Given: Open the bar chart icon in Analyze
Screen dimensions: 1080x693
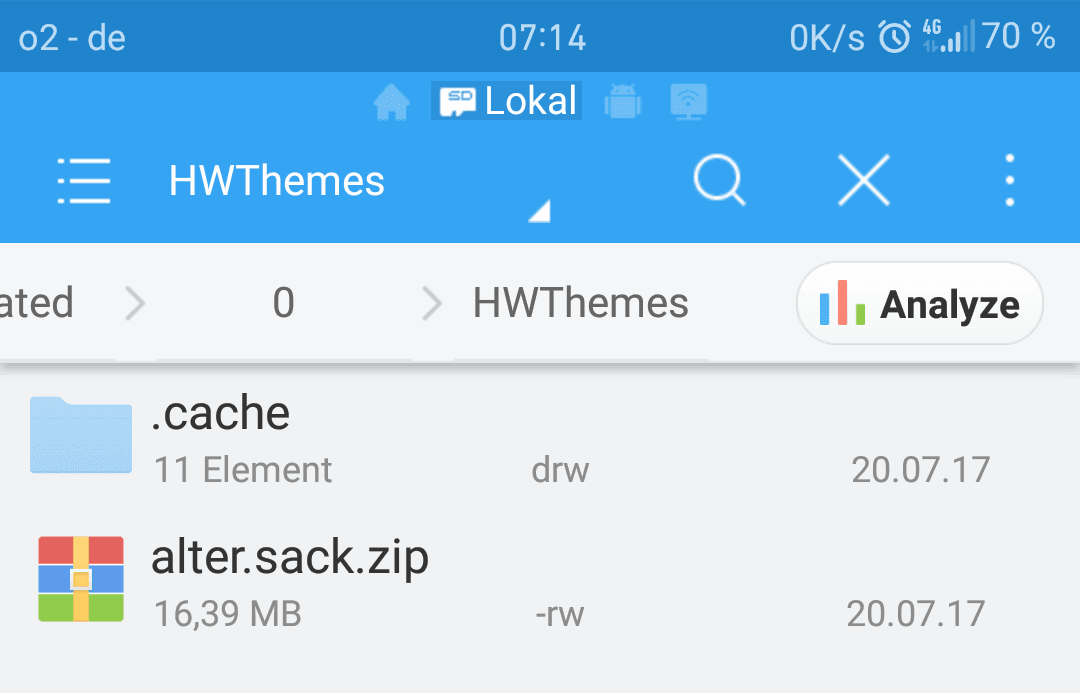Looking at the screenshot, I should coord(842,302).
